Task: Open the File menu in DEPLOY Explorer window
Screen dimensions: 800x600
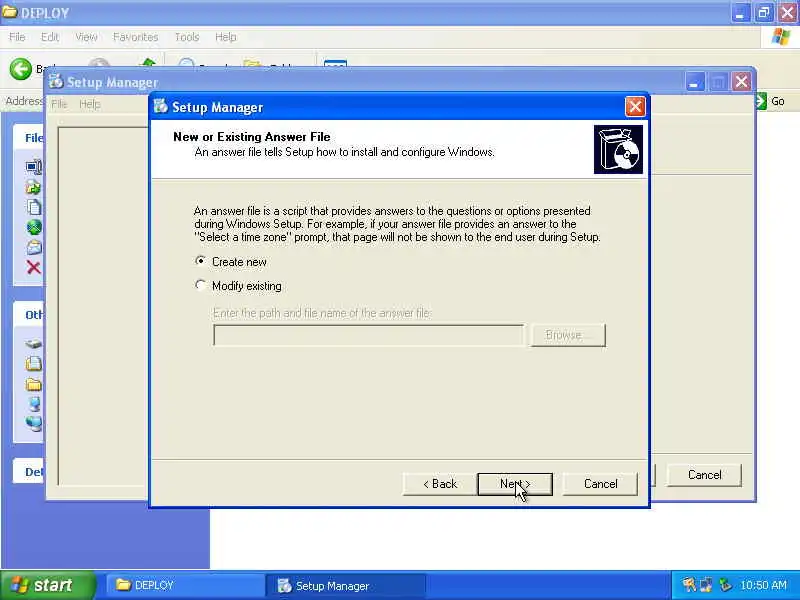Action: coord(17,37)
